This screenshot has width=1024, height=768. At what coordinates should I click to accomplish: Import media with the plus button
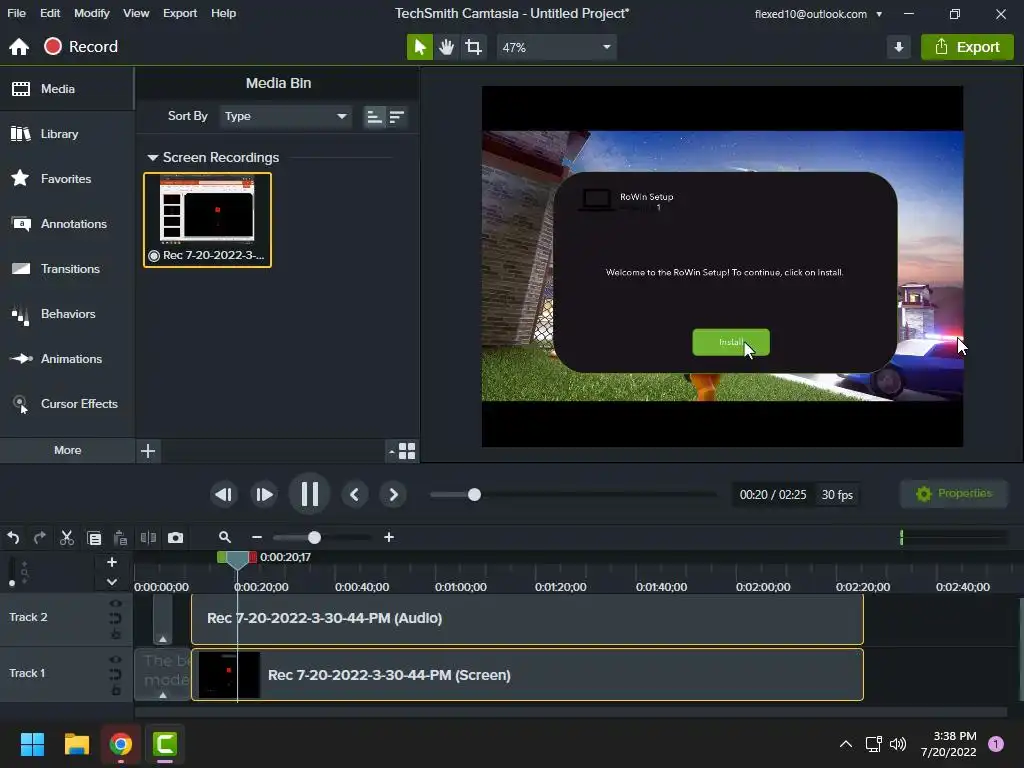pos(148,451)
